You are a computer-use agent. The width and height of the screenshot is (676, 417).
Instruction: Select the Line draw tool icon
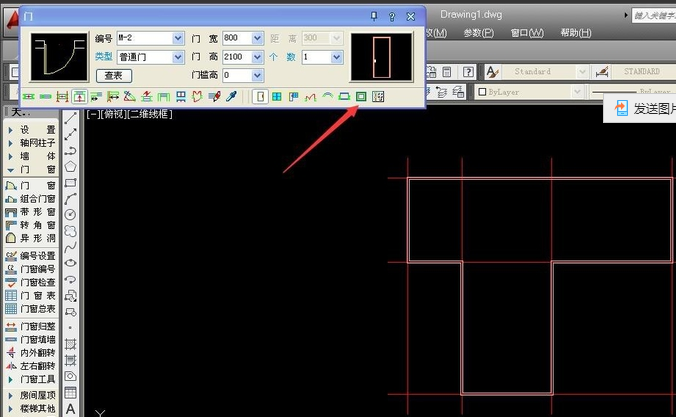coord(70,118)
